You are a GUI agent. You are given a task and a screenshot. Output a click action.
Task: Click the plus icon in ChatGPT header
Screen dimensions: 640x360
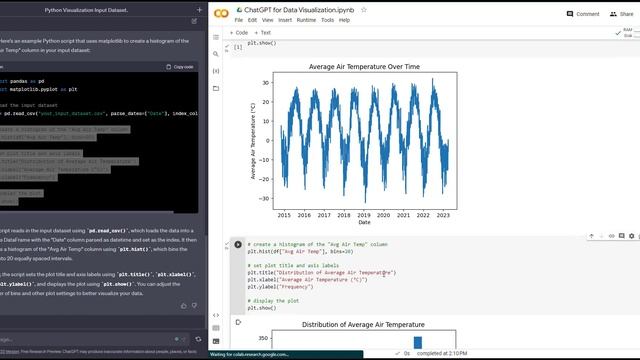[x=199, y=9]
